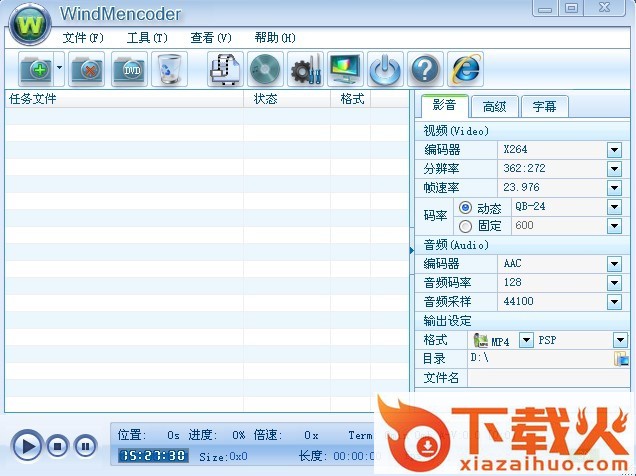The height and width of the screenshot is (476, 636).
Task: Click the 倍速 0x status text
Action: click(x=286, y=435)
